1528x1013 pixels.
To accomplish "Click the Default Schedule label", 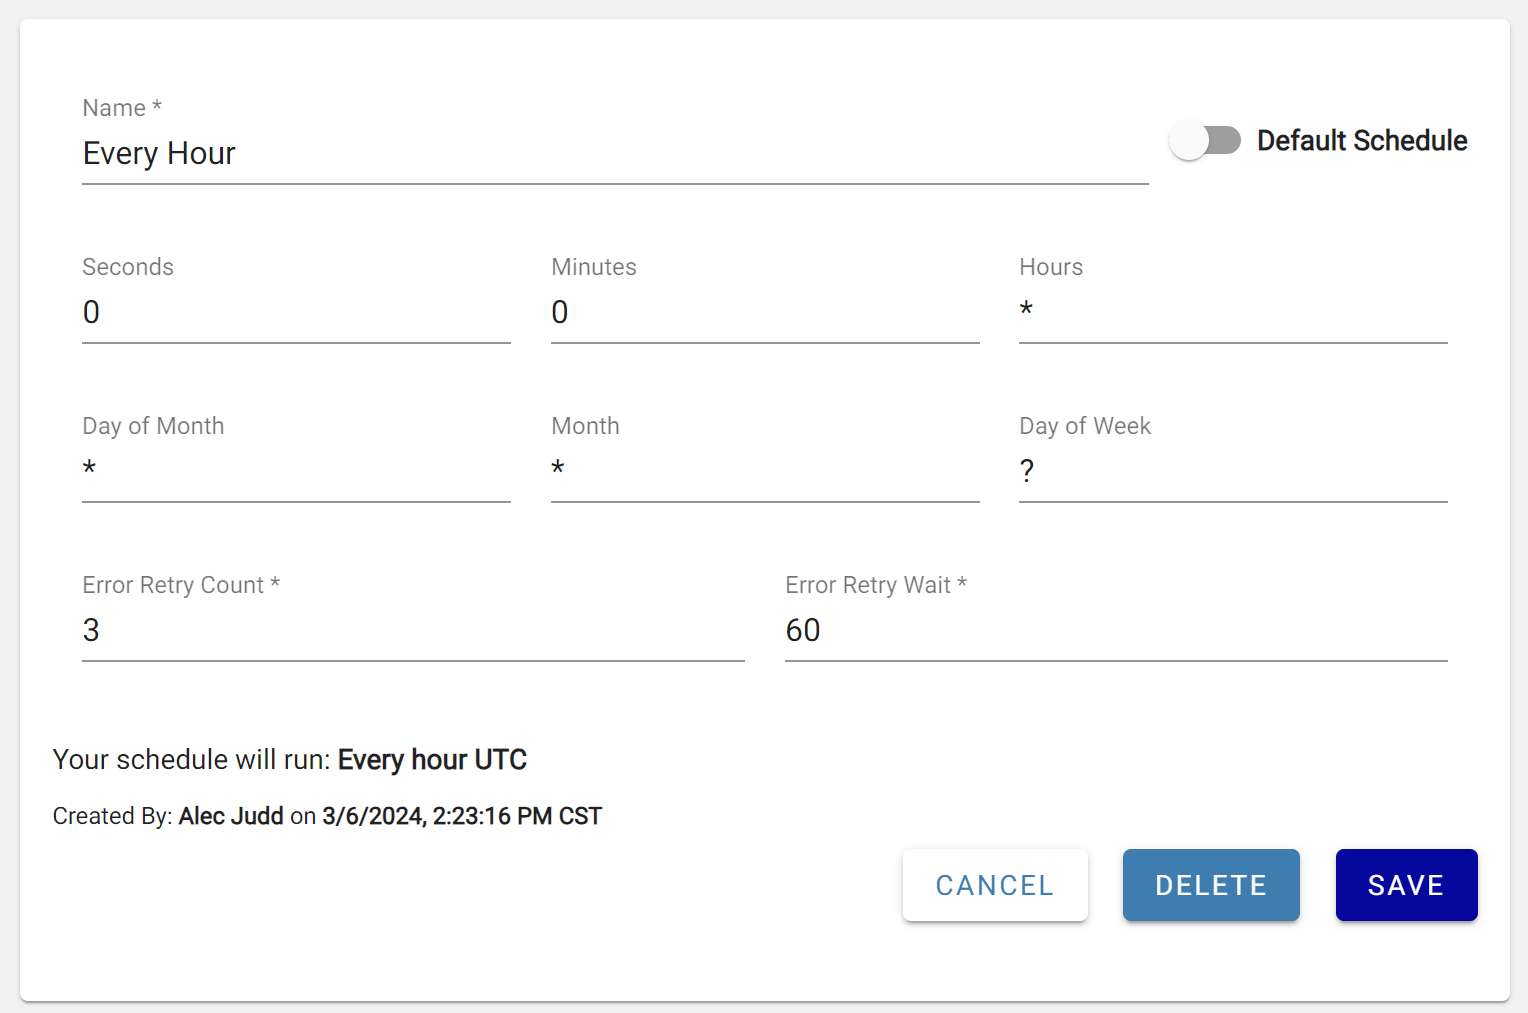I will (1362, 141).
